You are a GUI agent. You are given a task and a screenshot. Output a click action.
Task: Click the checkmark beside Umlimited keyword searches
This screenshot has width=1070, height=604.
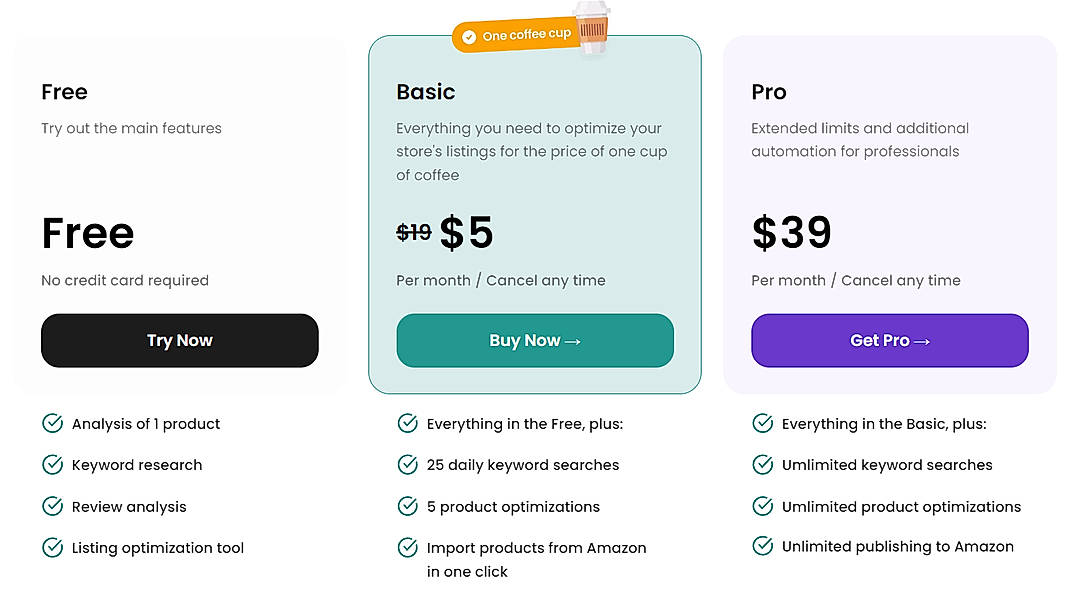[x=762, y=465]
